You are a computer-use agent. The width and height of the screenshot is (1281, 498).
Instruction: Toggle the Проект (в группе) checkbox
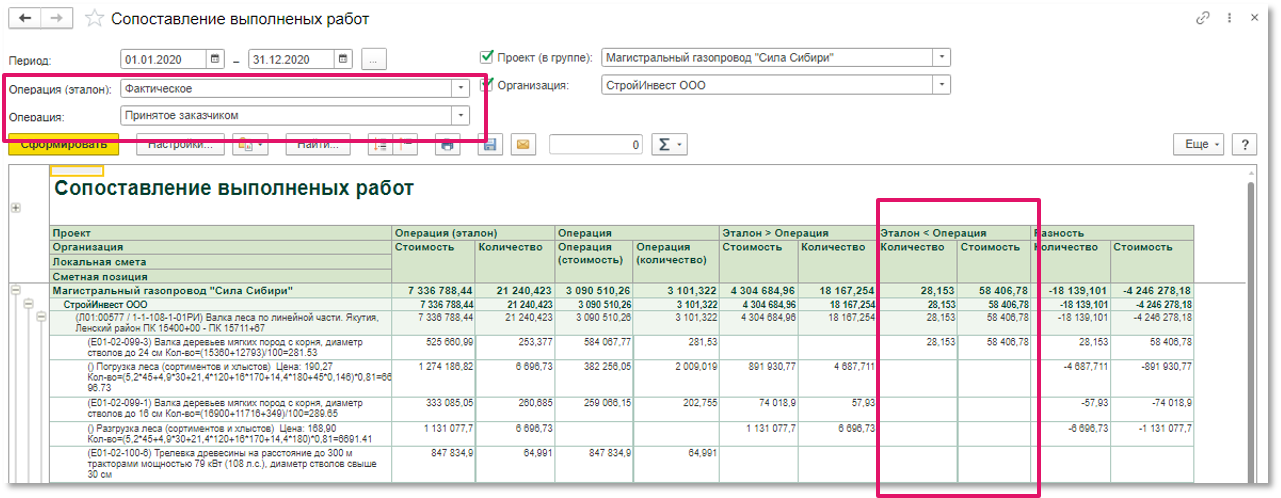[488, 57]
